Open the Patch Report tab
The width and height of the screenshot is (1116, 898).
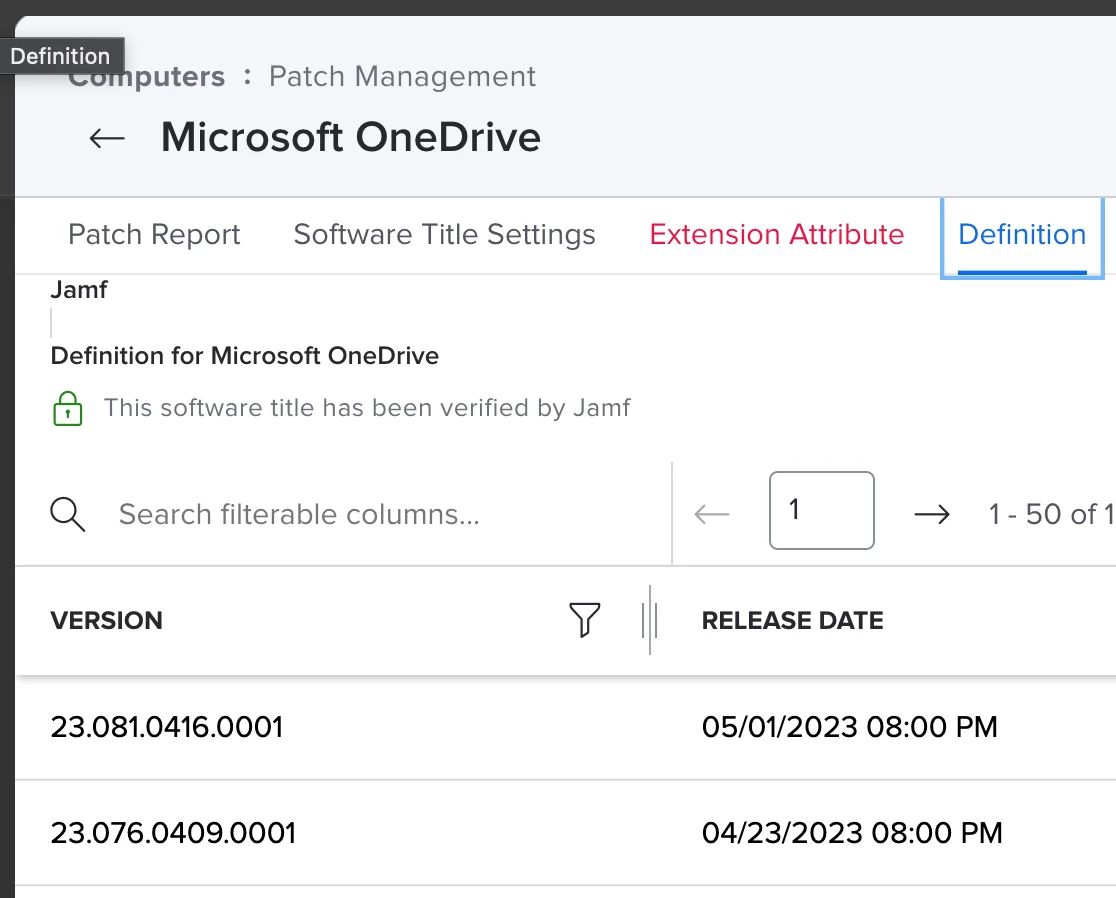tap(154, 235)
